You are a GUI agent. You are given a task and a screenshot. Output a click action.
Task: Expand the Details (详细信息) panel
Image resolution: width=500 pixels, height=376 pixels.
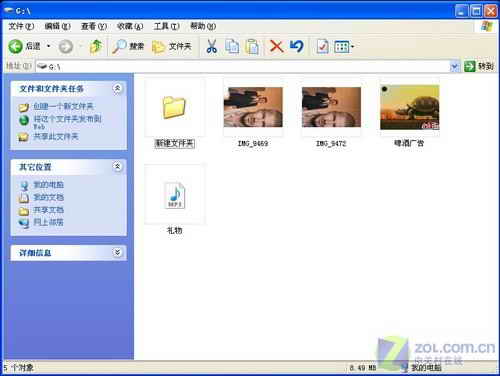tap(117, 252)
